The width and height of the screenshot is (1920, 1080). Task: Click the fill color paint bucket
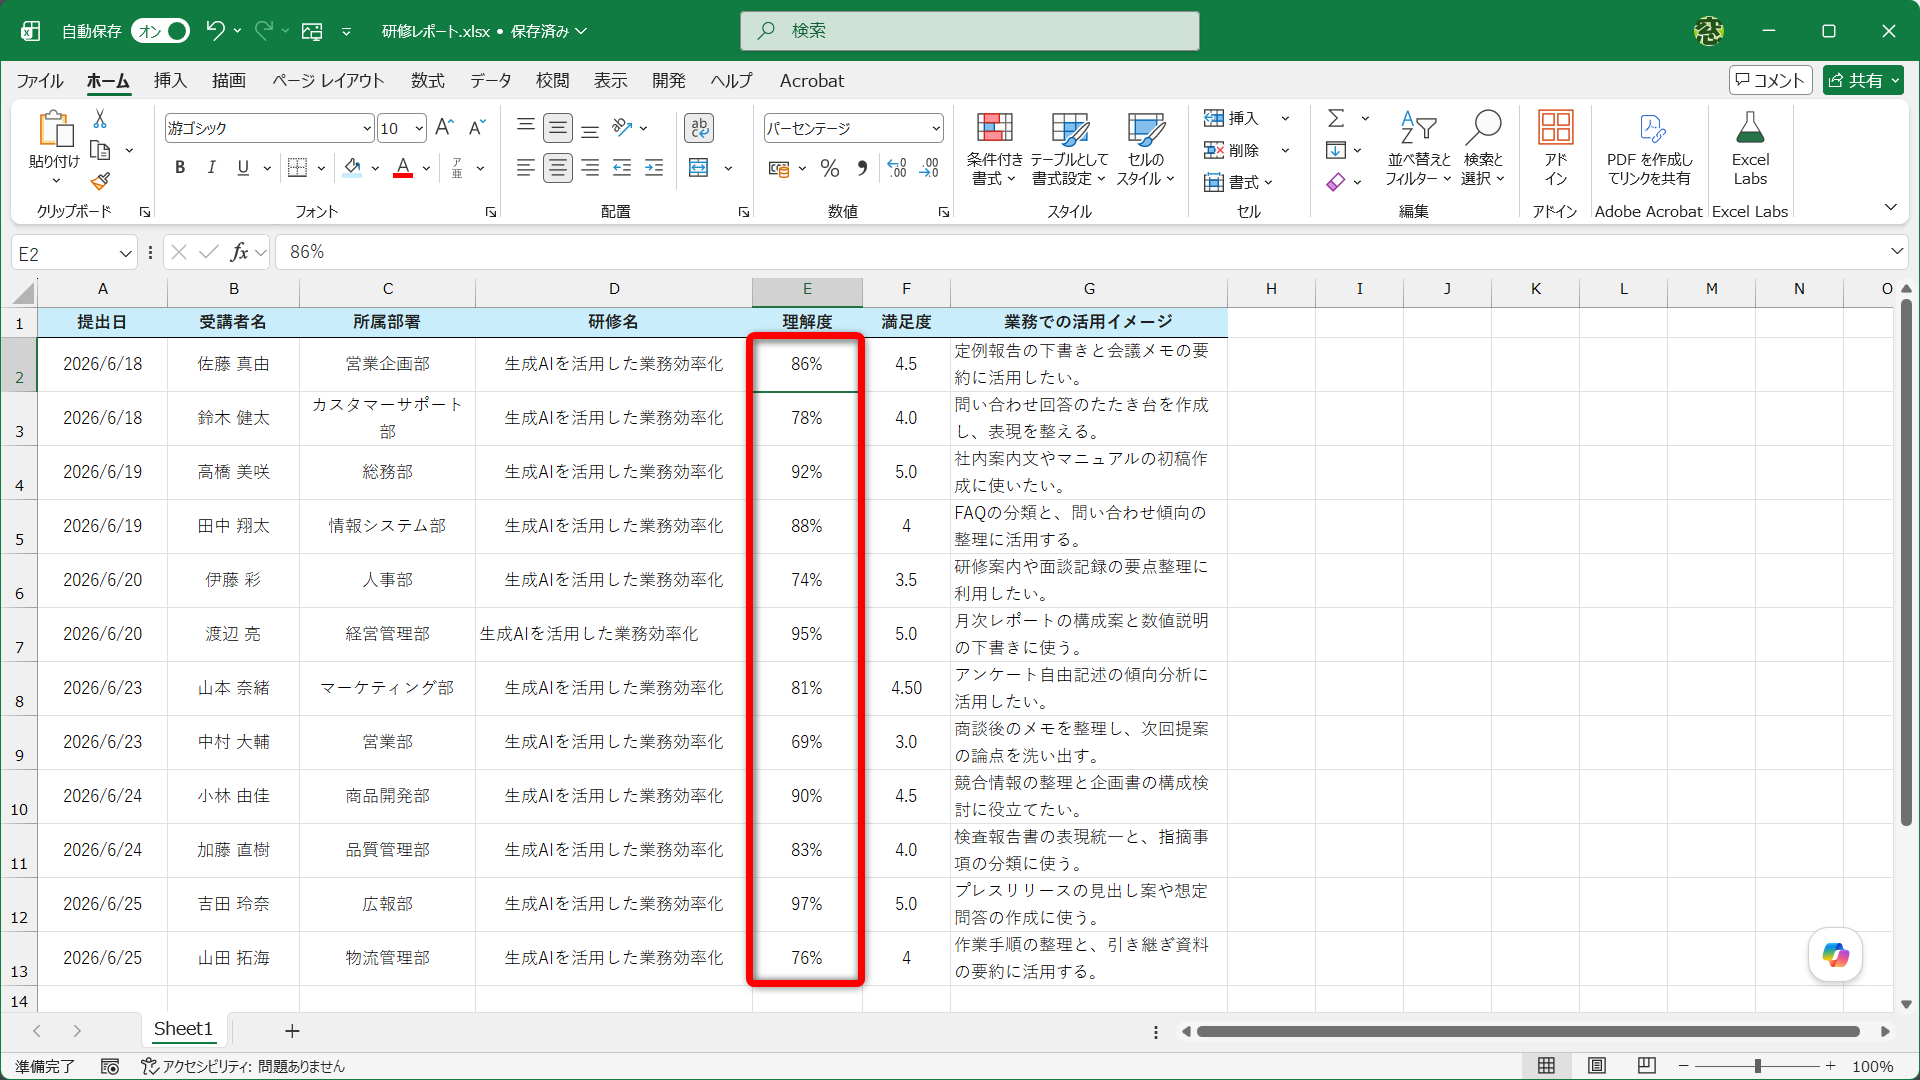coord(352,168)
